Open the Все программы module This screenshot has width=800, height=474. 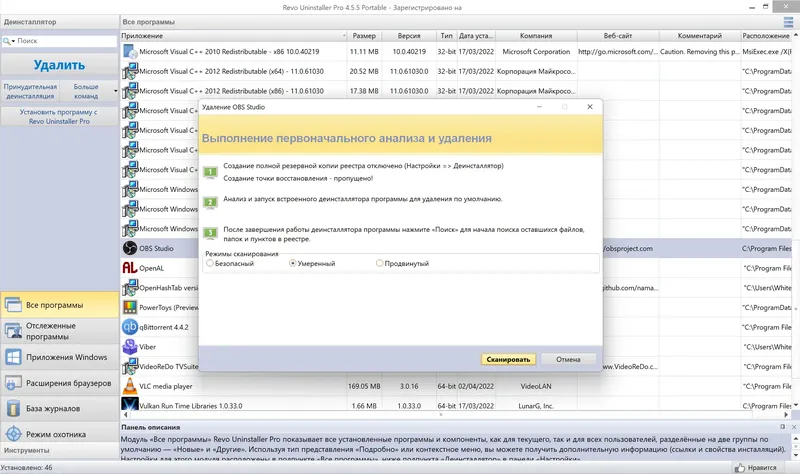pyautogui.click(x=60, y=305)
